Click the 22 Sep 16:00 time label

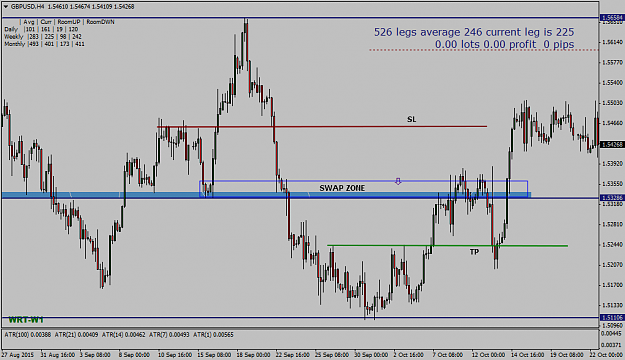(292, 354)
